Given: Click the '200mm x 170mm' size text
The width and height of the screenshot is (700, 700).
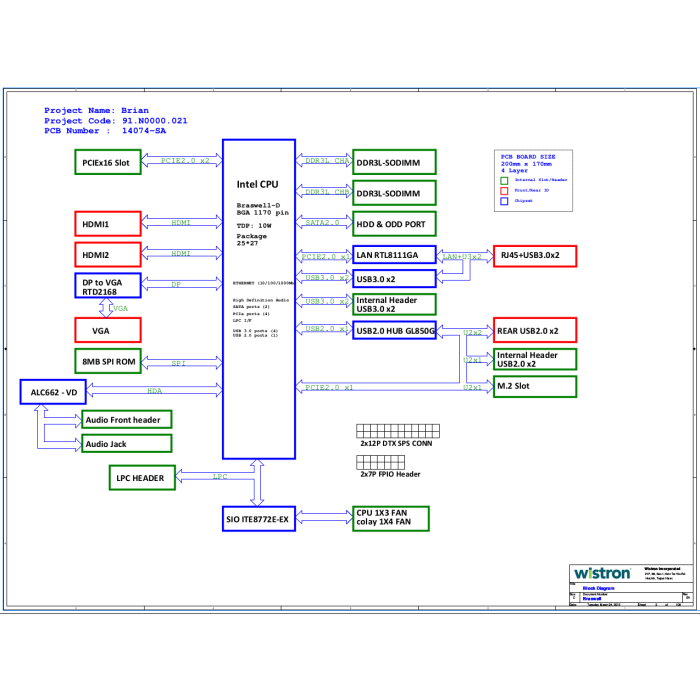Looking at the screenshot, I should 526,164.
